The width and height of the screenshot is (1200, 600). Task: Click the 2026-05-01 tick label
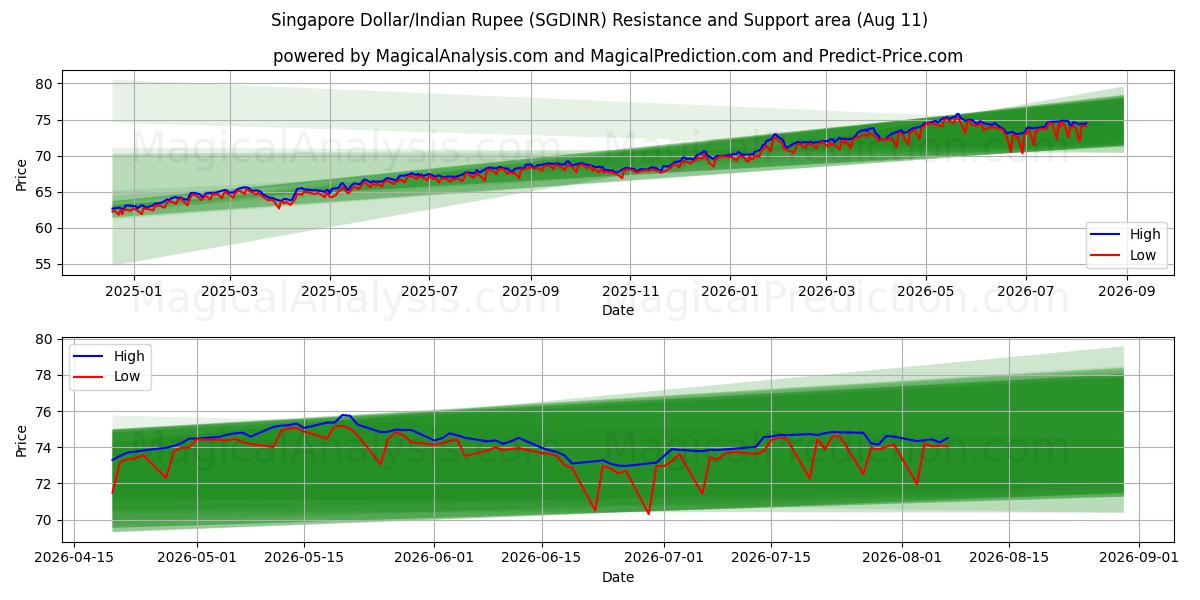pos(197,557)
